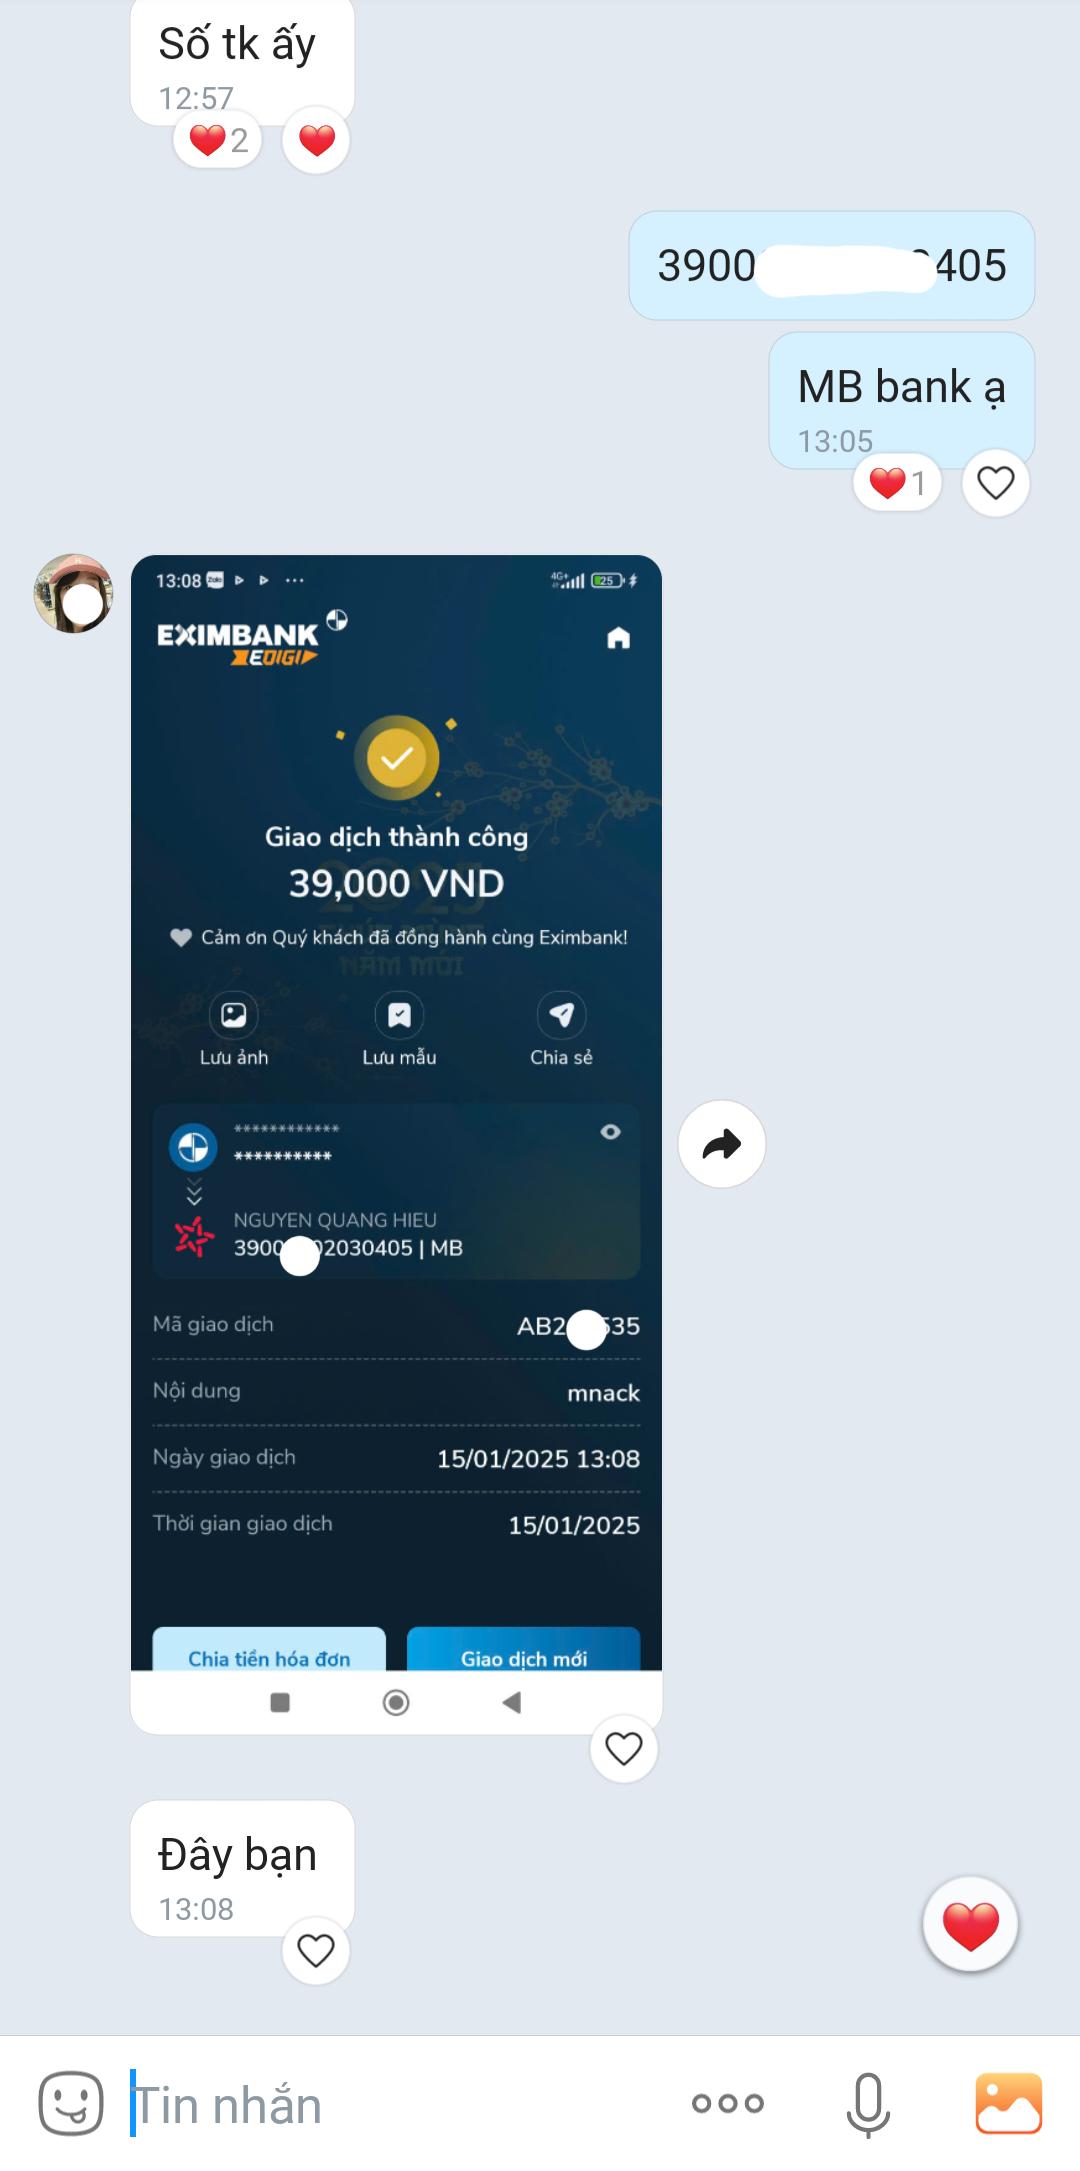1080x2171 pixels.
Task: Tap the "Lưu ảnh" save image option
Action: (x=234, y=1030)
